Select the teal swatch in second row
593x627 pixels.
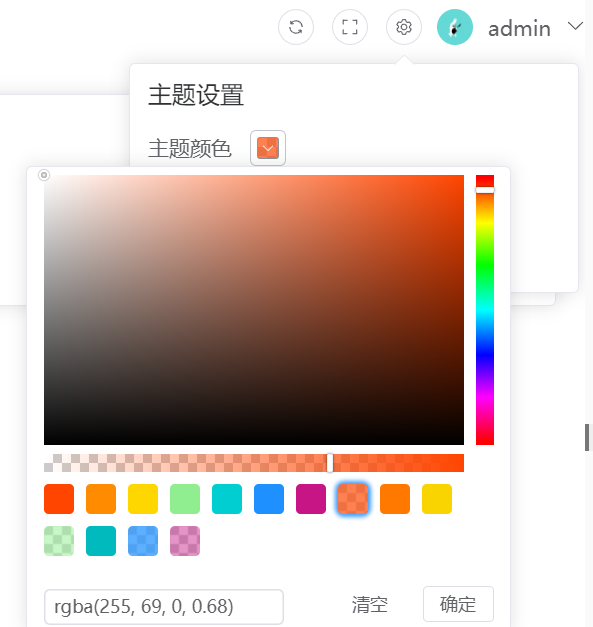[101, 541]
